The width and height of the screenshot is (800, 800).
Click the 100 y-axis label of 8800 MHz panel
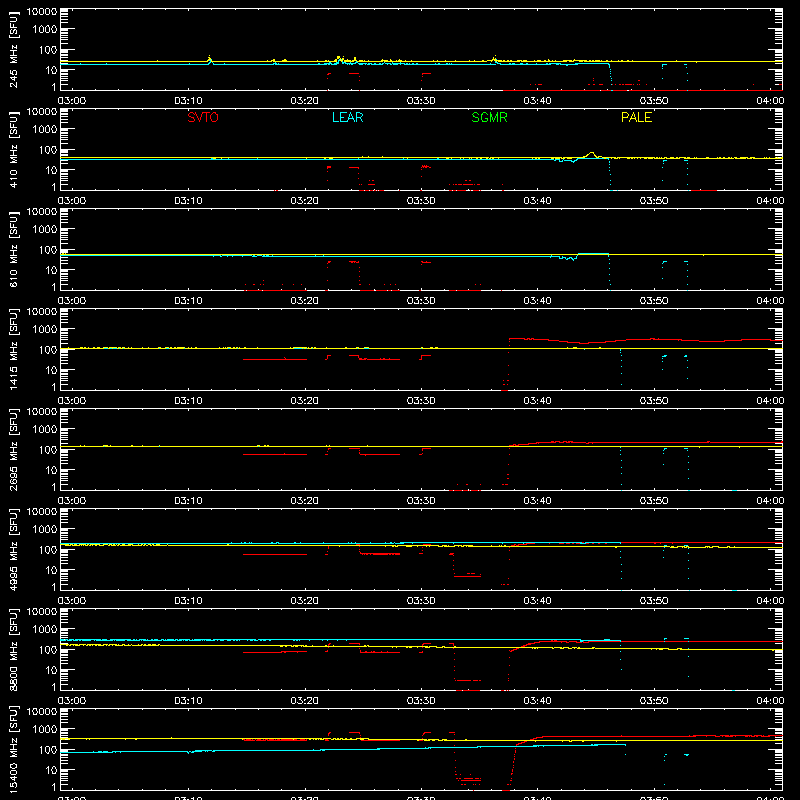(48, 649)
